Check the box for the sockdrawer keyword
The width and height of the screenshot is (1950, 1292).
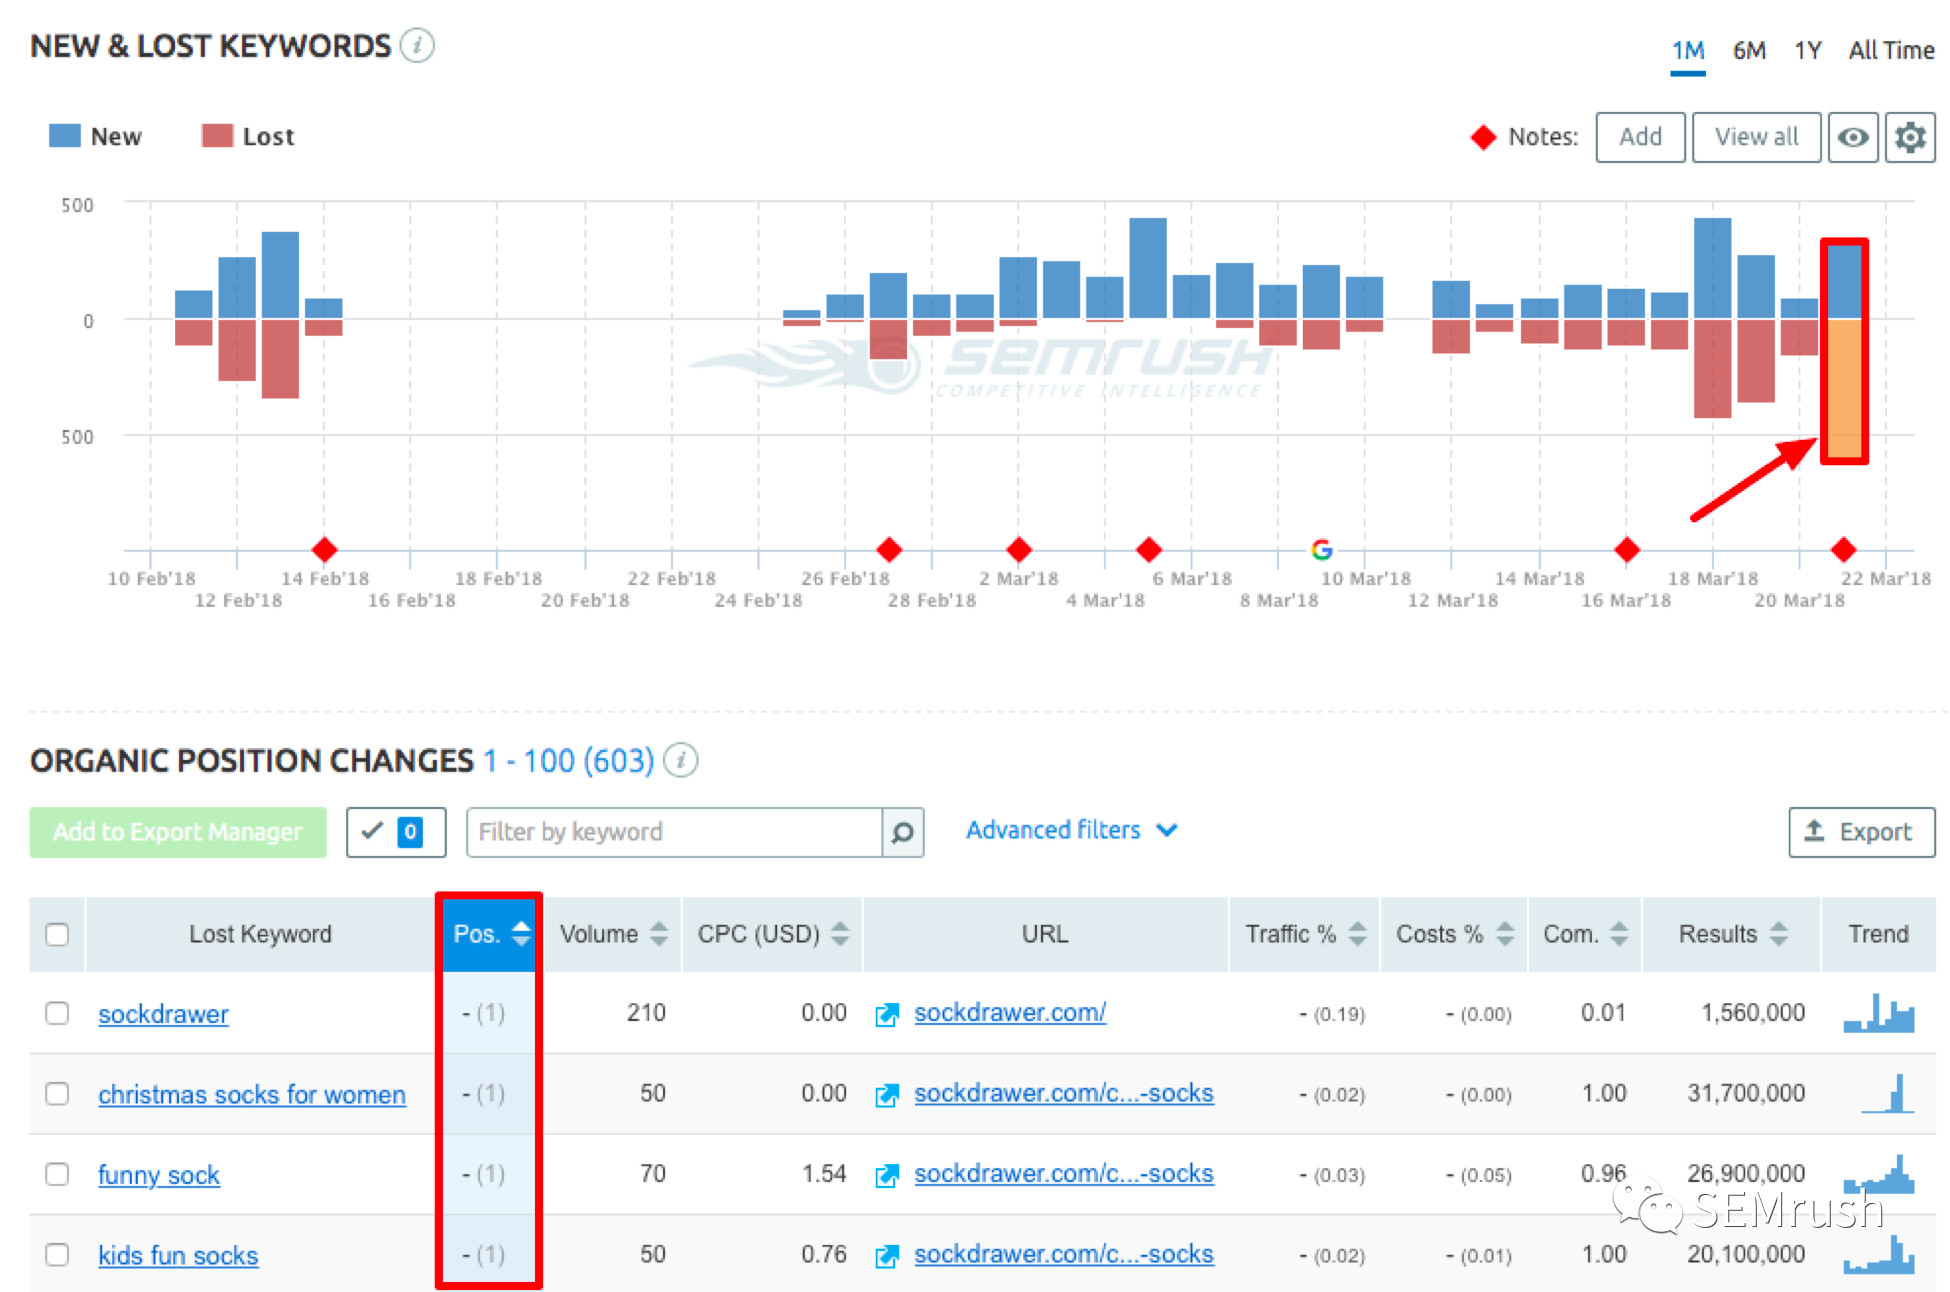(57, 1013)
